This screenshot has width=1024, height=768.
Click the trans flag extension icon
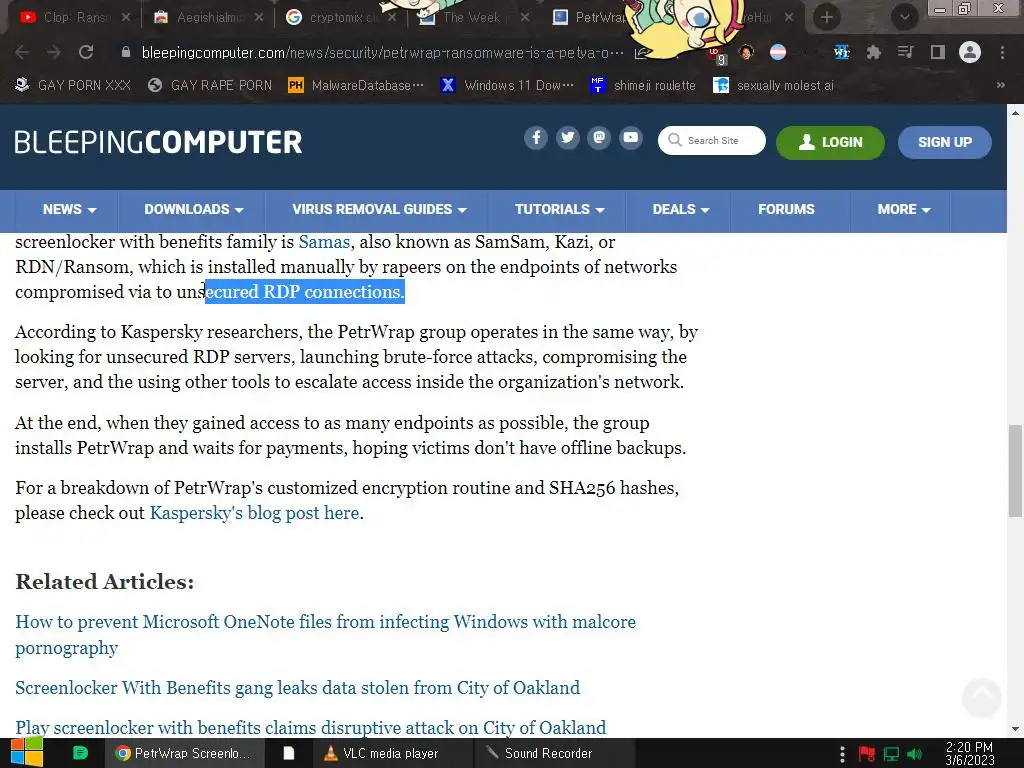click(778, 52)
